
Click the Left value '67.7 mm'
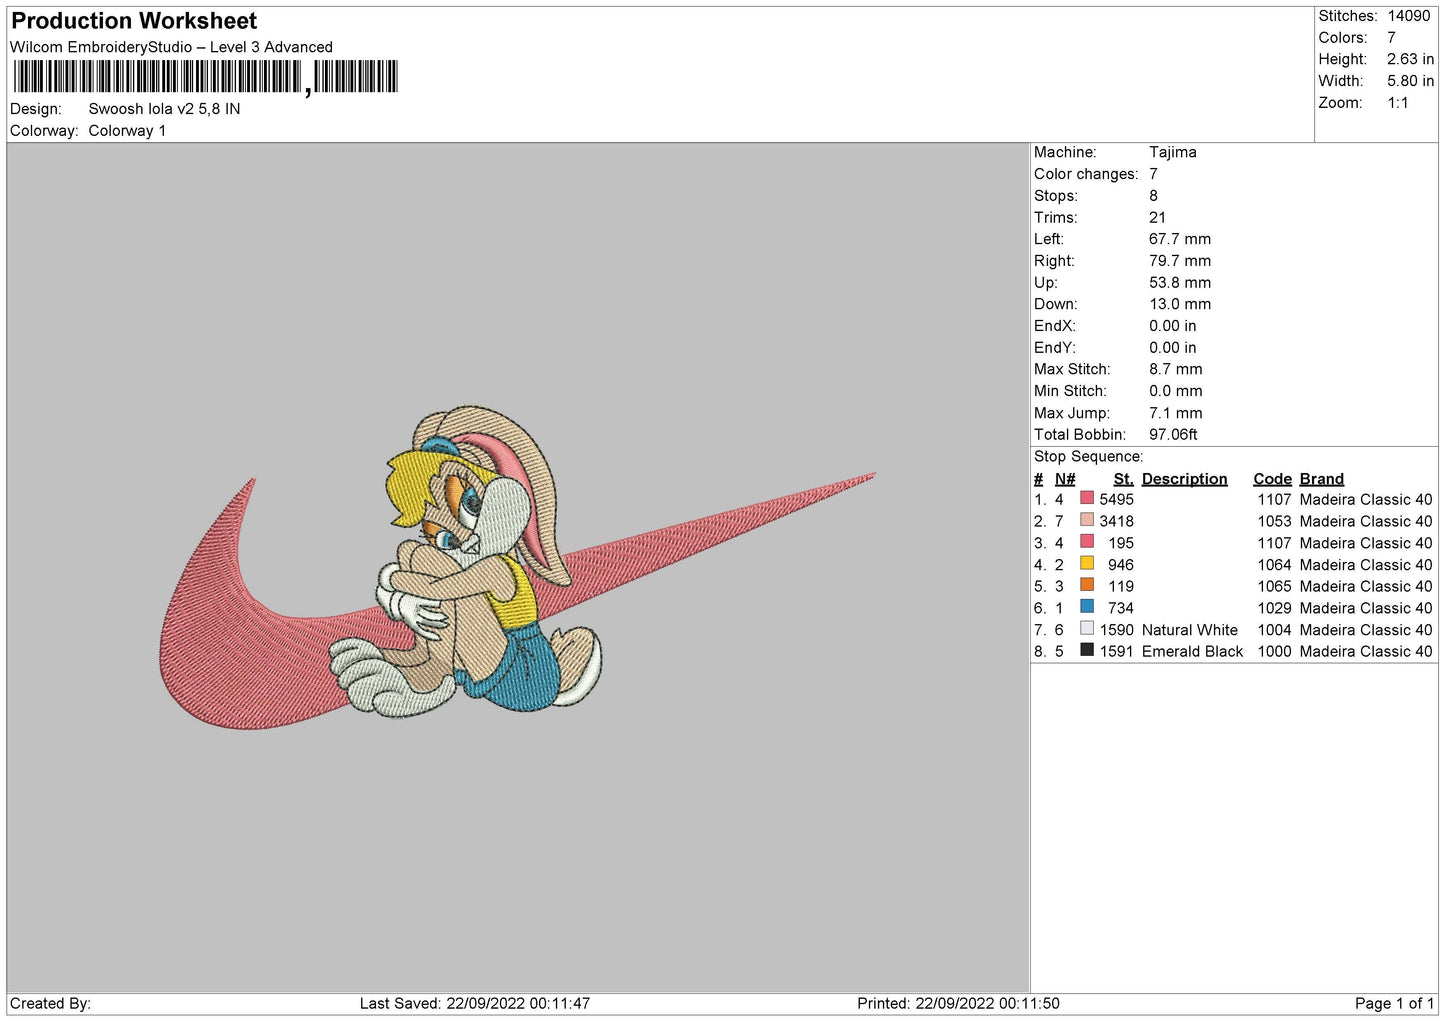click(1179, 239)
